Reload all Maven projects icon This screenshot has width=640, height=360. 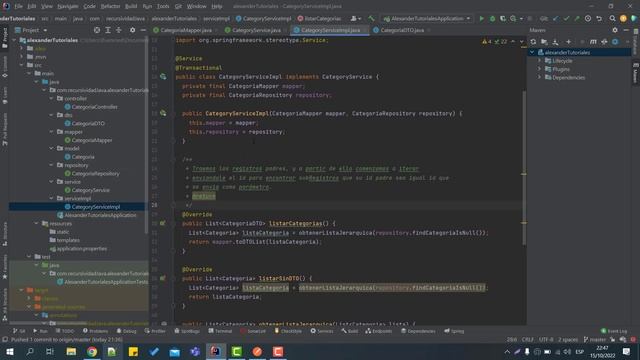point(533,42)
